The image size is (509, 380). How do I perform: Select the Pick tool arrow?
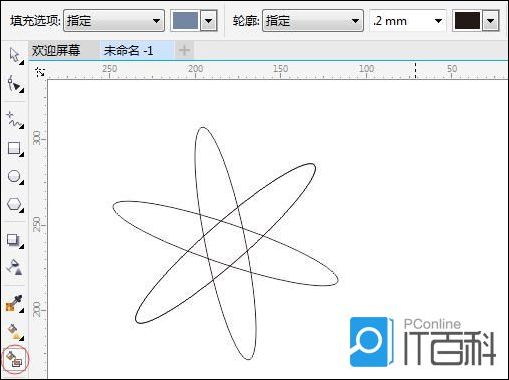(14, 55)
